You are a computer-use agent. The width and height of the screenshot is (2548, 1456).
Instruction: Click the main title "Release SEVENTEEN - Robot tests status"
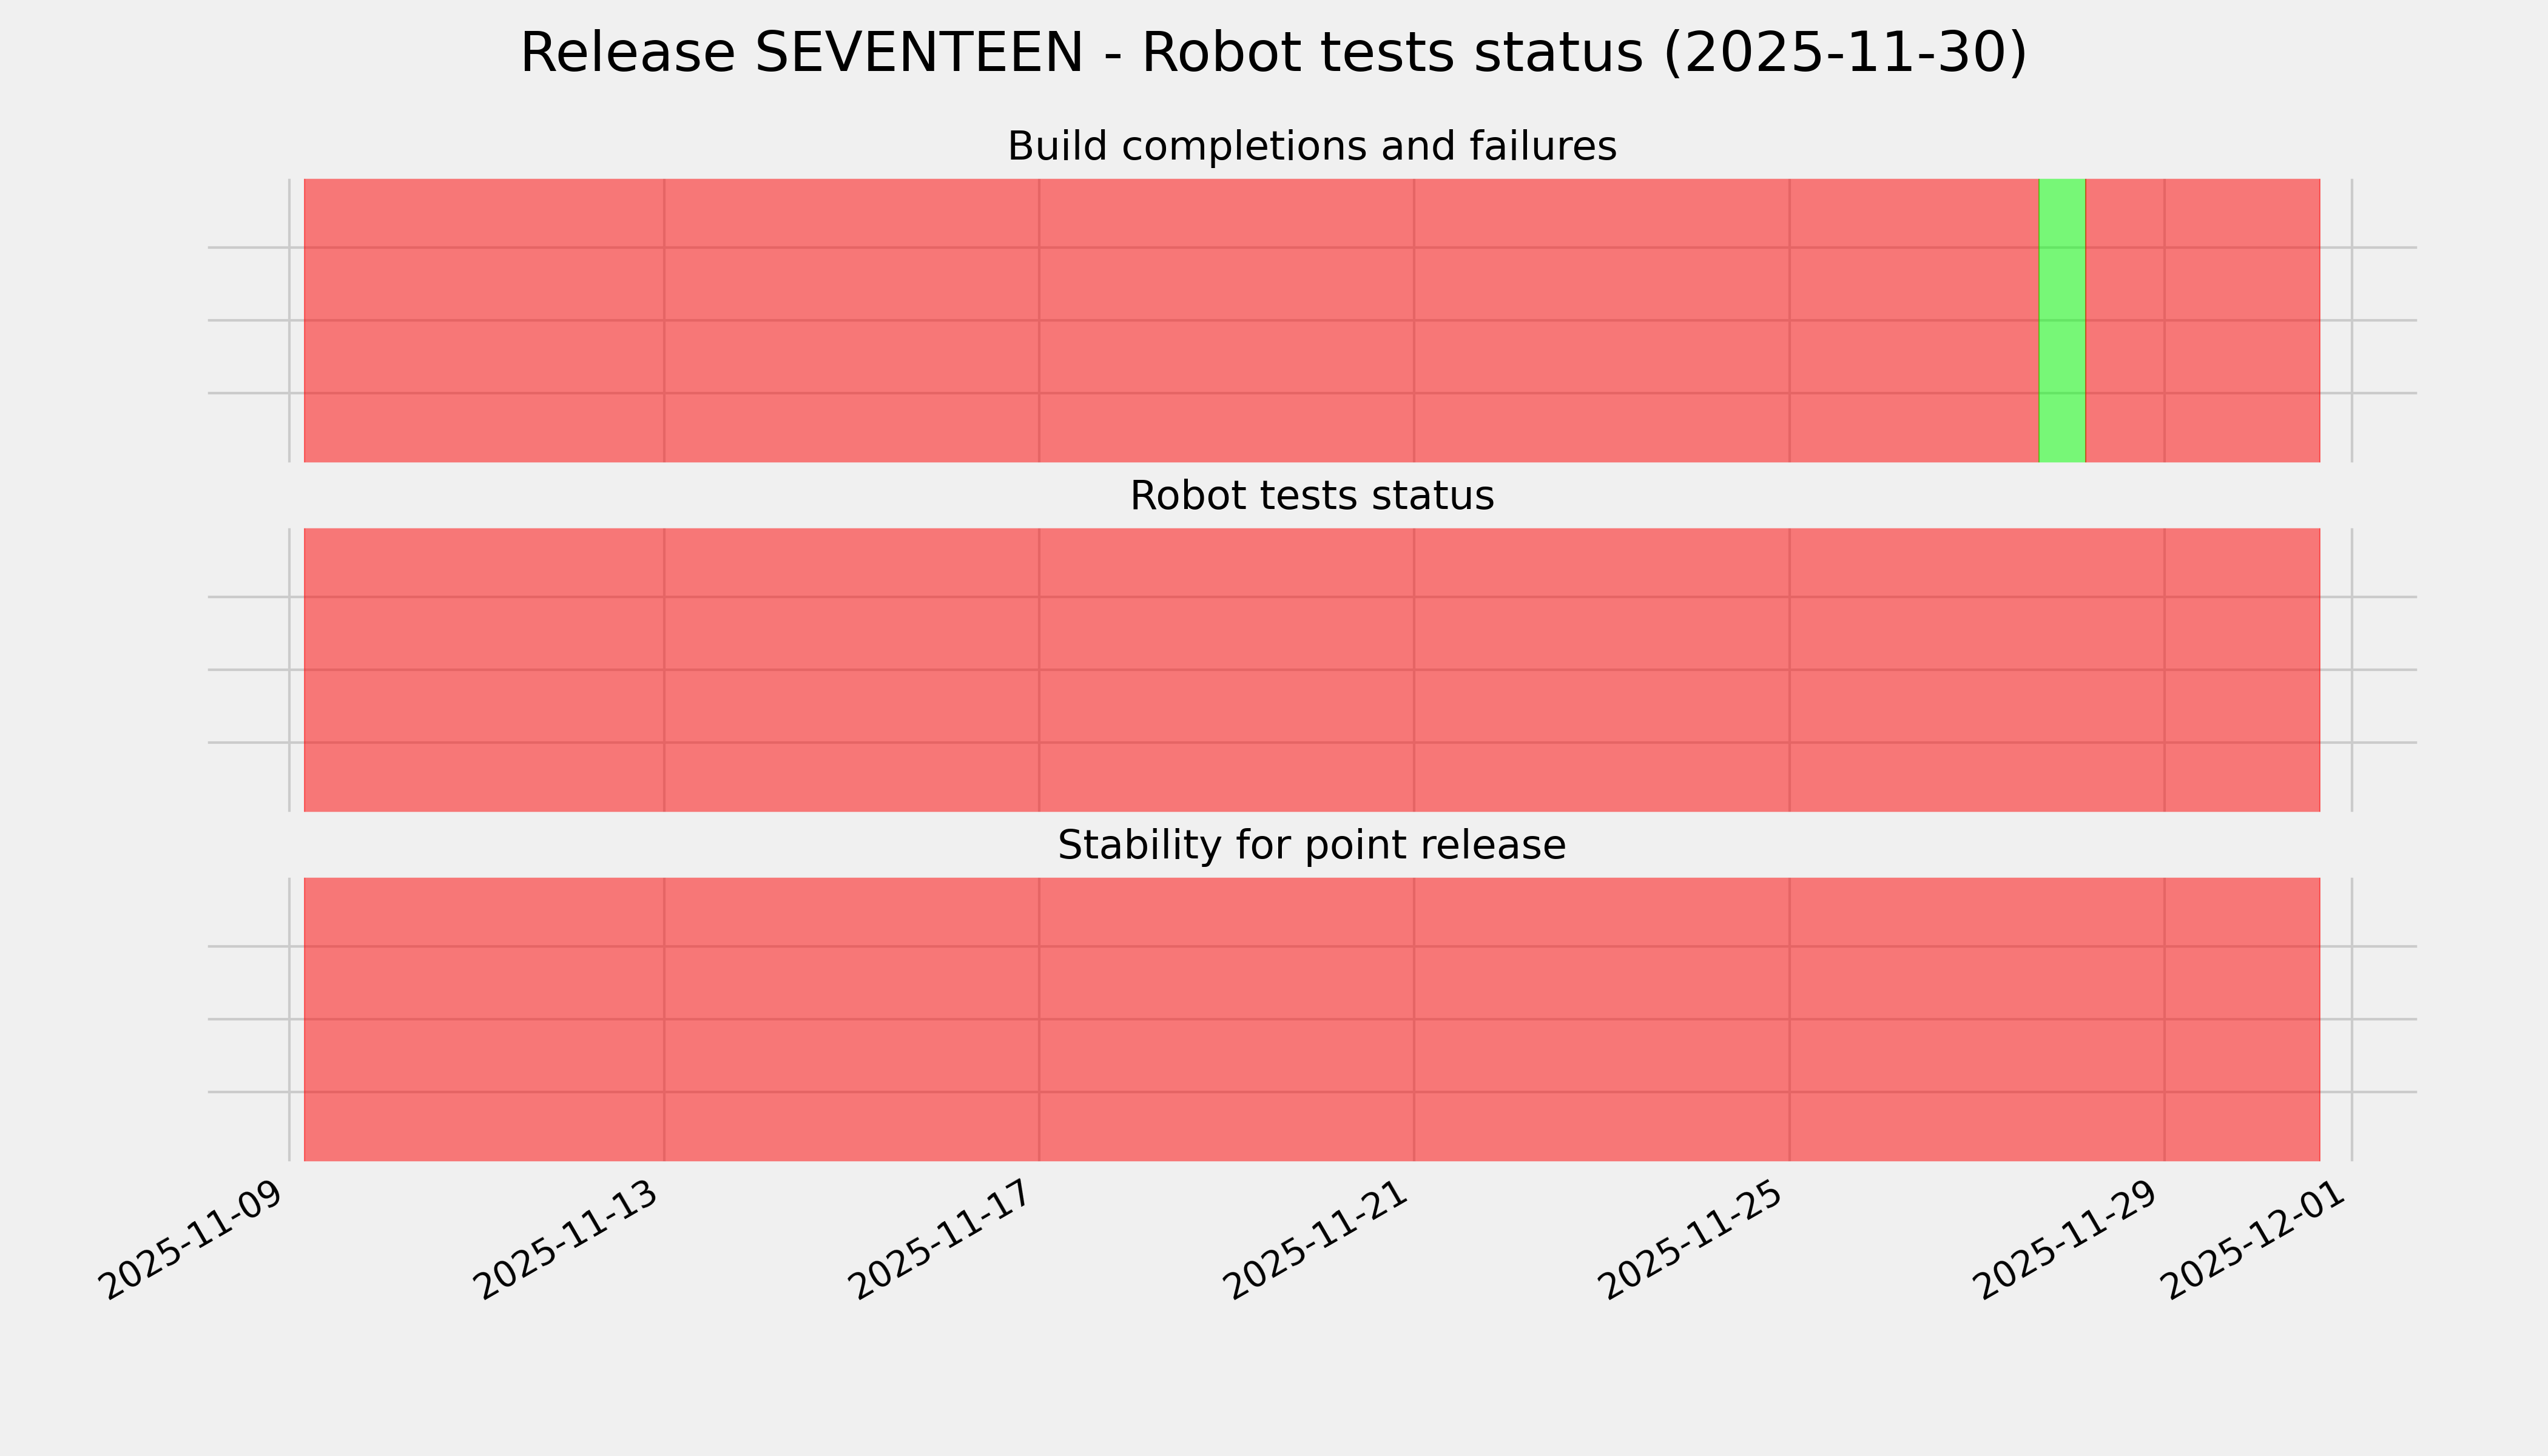[1272, 53]
